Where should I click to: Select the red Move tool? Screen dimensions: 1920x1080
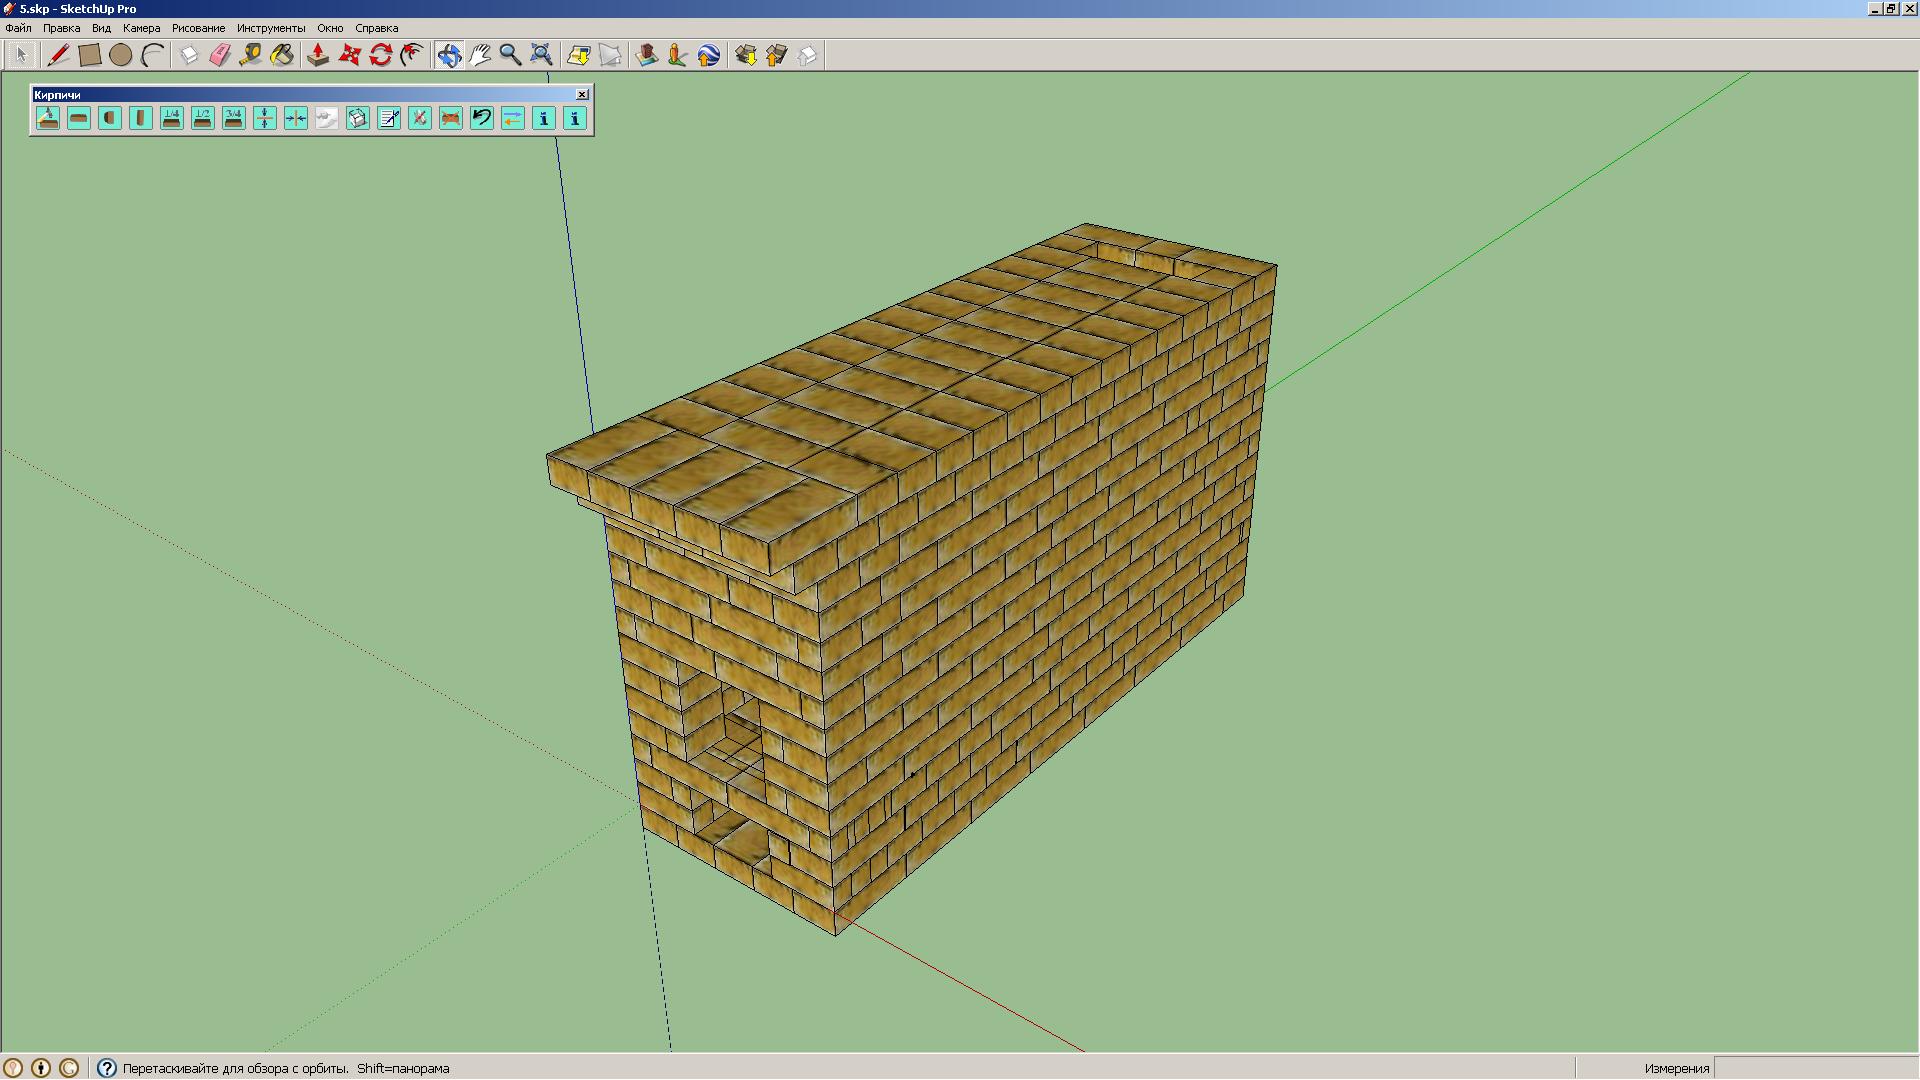(349, 55)
